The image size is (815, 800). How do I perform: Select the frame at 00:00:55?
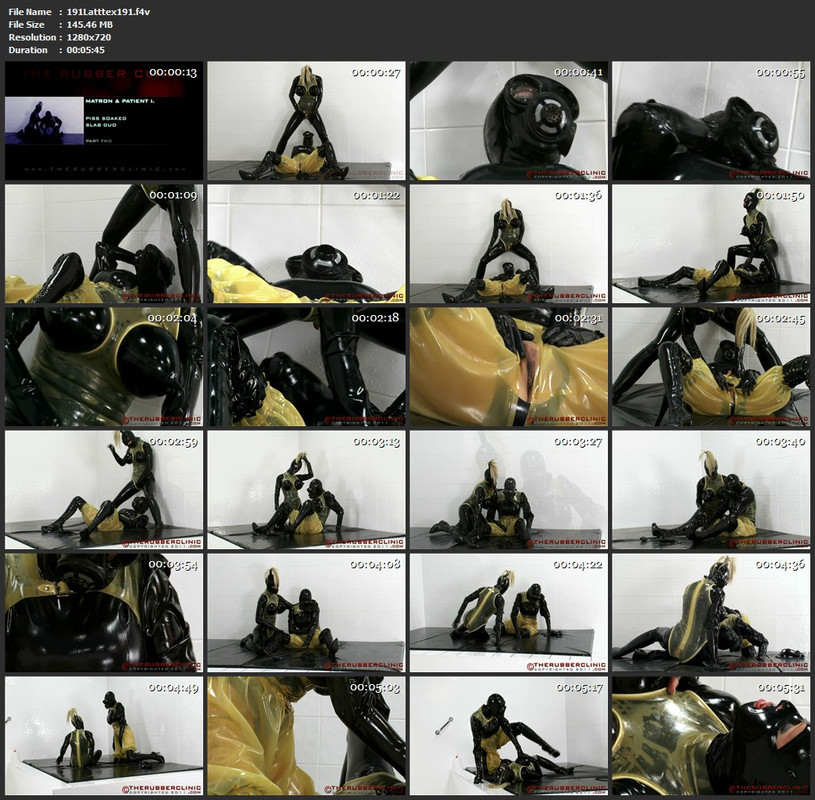click(x=711, y=121)
